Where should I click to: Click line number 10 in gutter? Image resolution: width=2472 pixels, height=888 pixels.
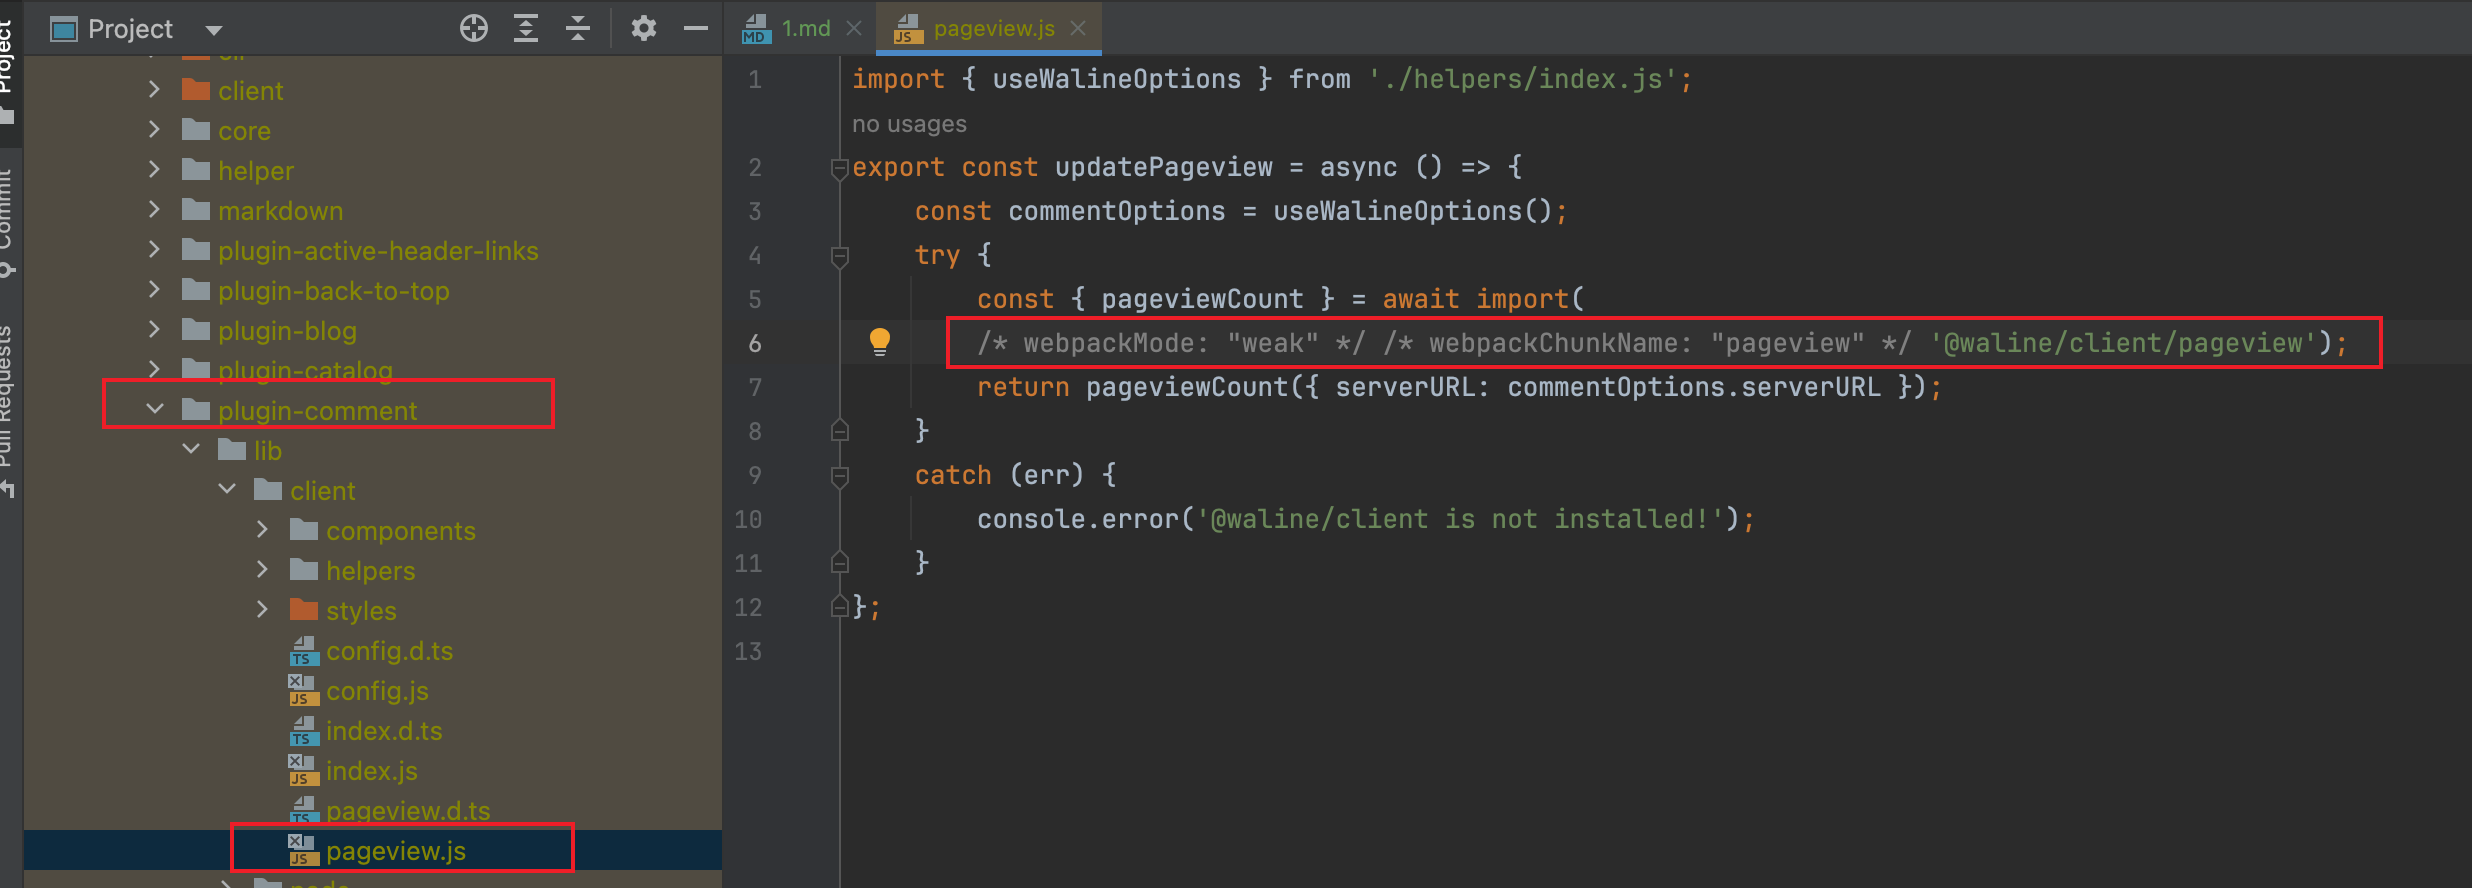pos(748,519)
